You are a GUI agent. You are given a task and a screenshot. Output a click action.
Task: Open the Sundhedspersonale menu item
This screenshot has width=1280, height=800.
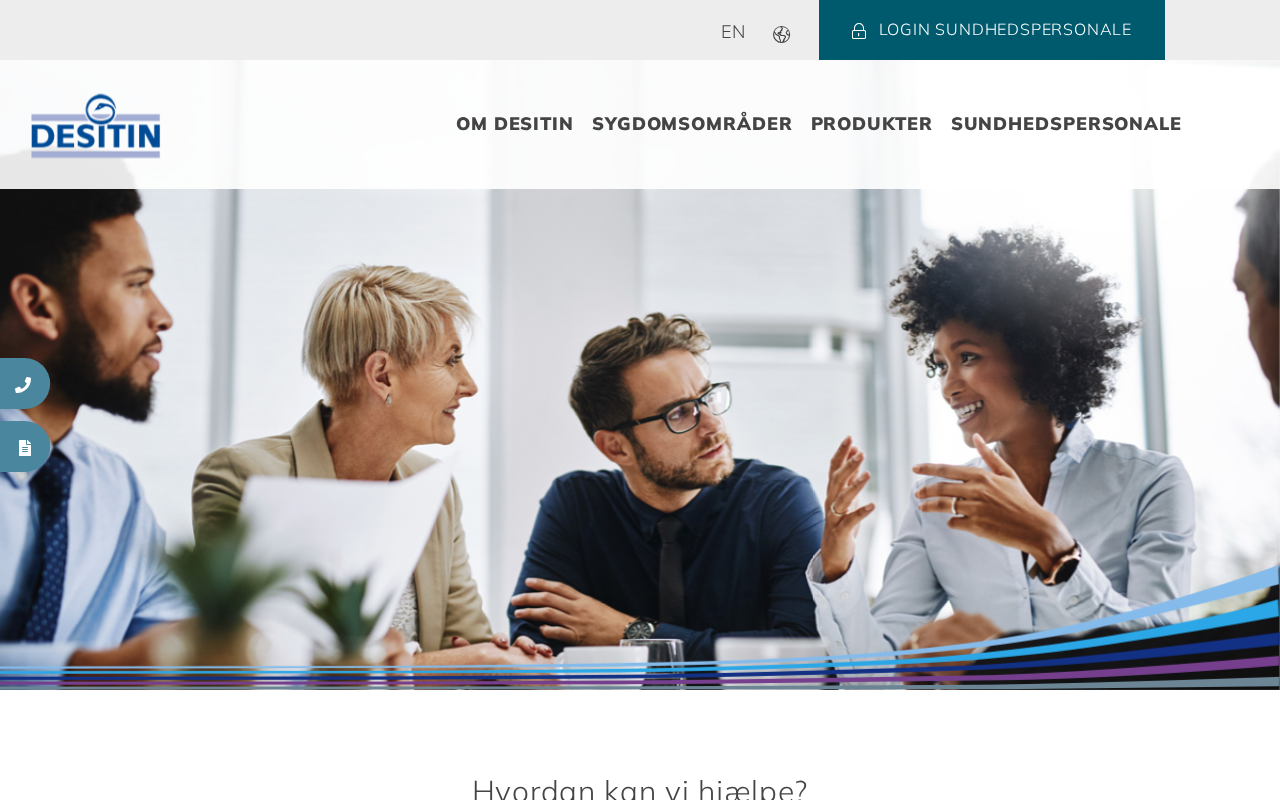point(1066,124)
